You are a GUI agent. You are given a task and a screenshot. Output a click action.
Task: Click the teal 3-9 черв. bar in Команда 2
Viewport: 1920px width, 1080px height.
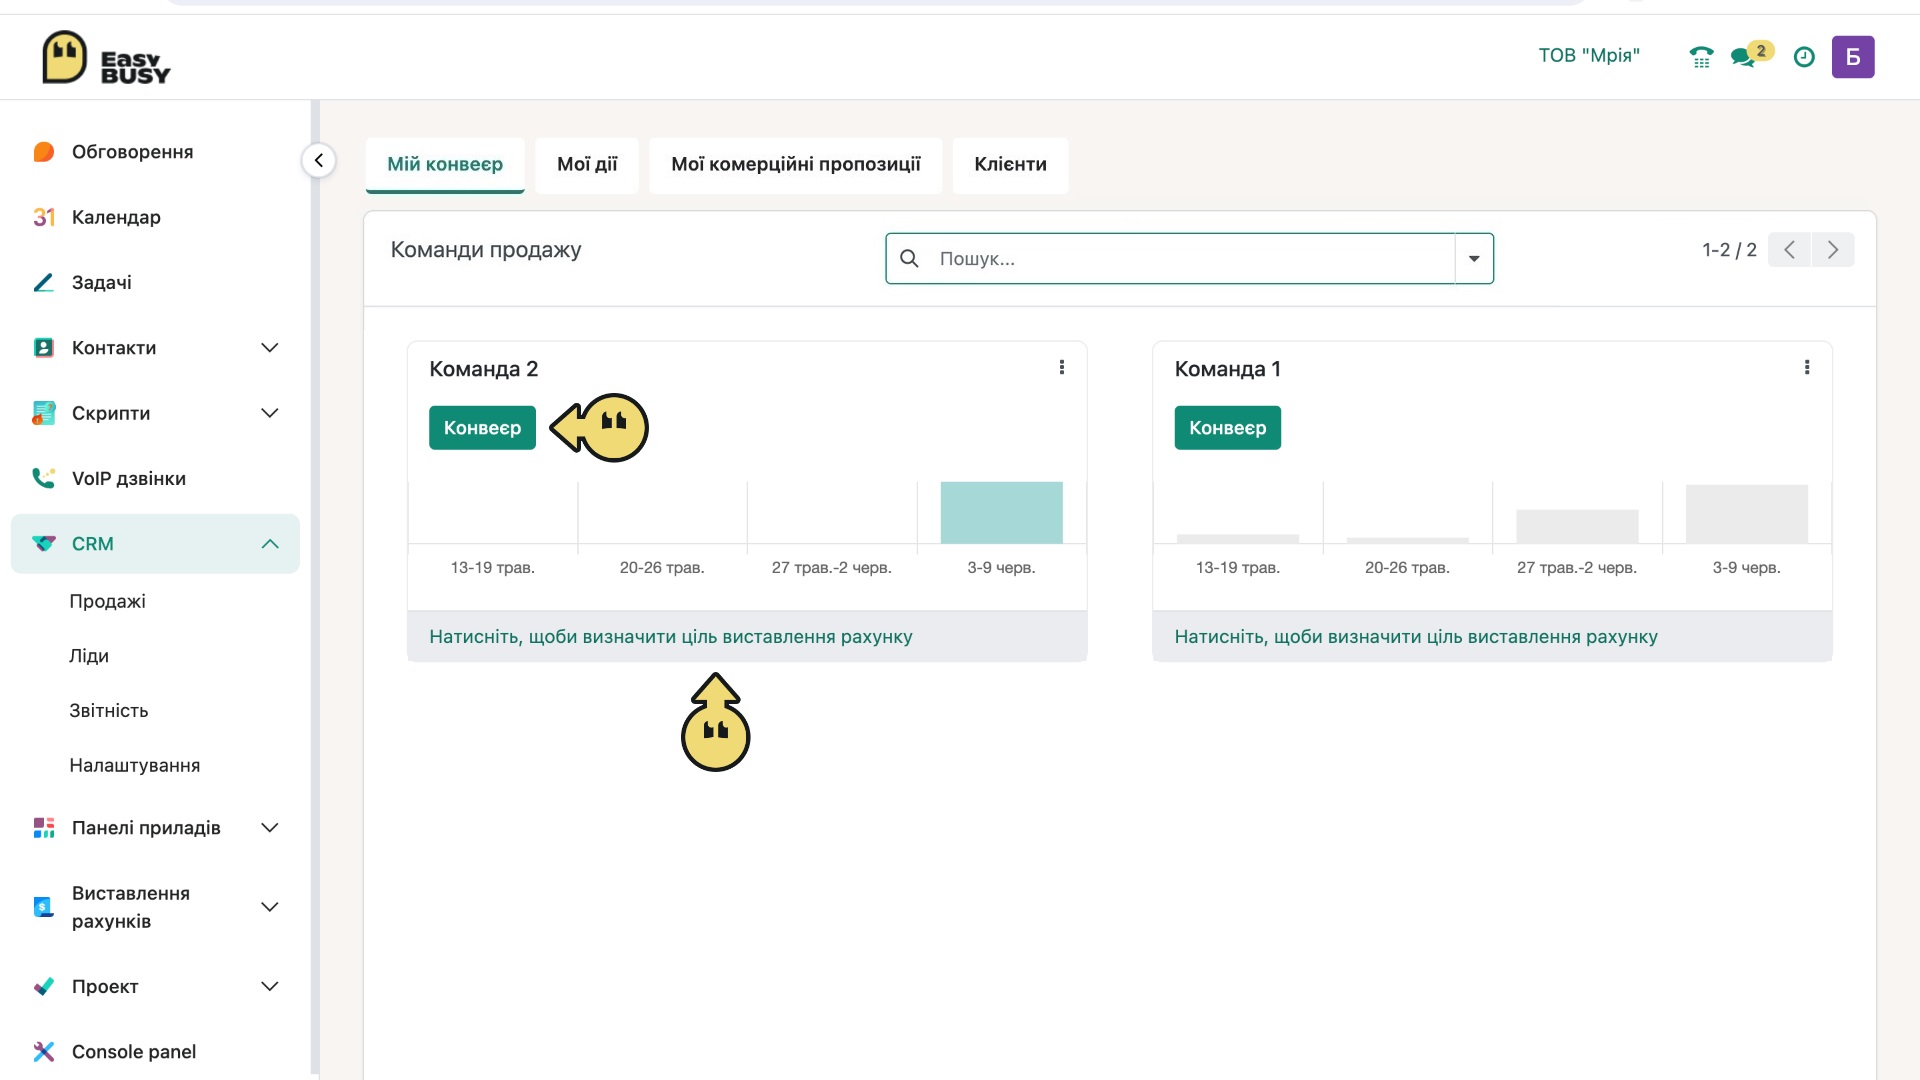pos(1001,513)
